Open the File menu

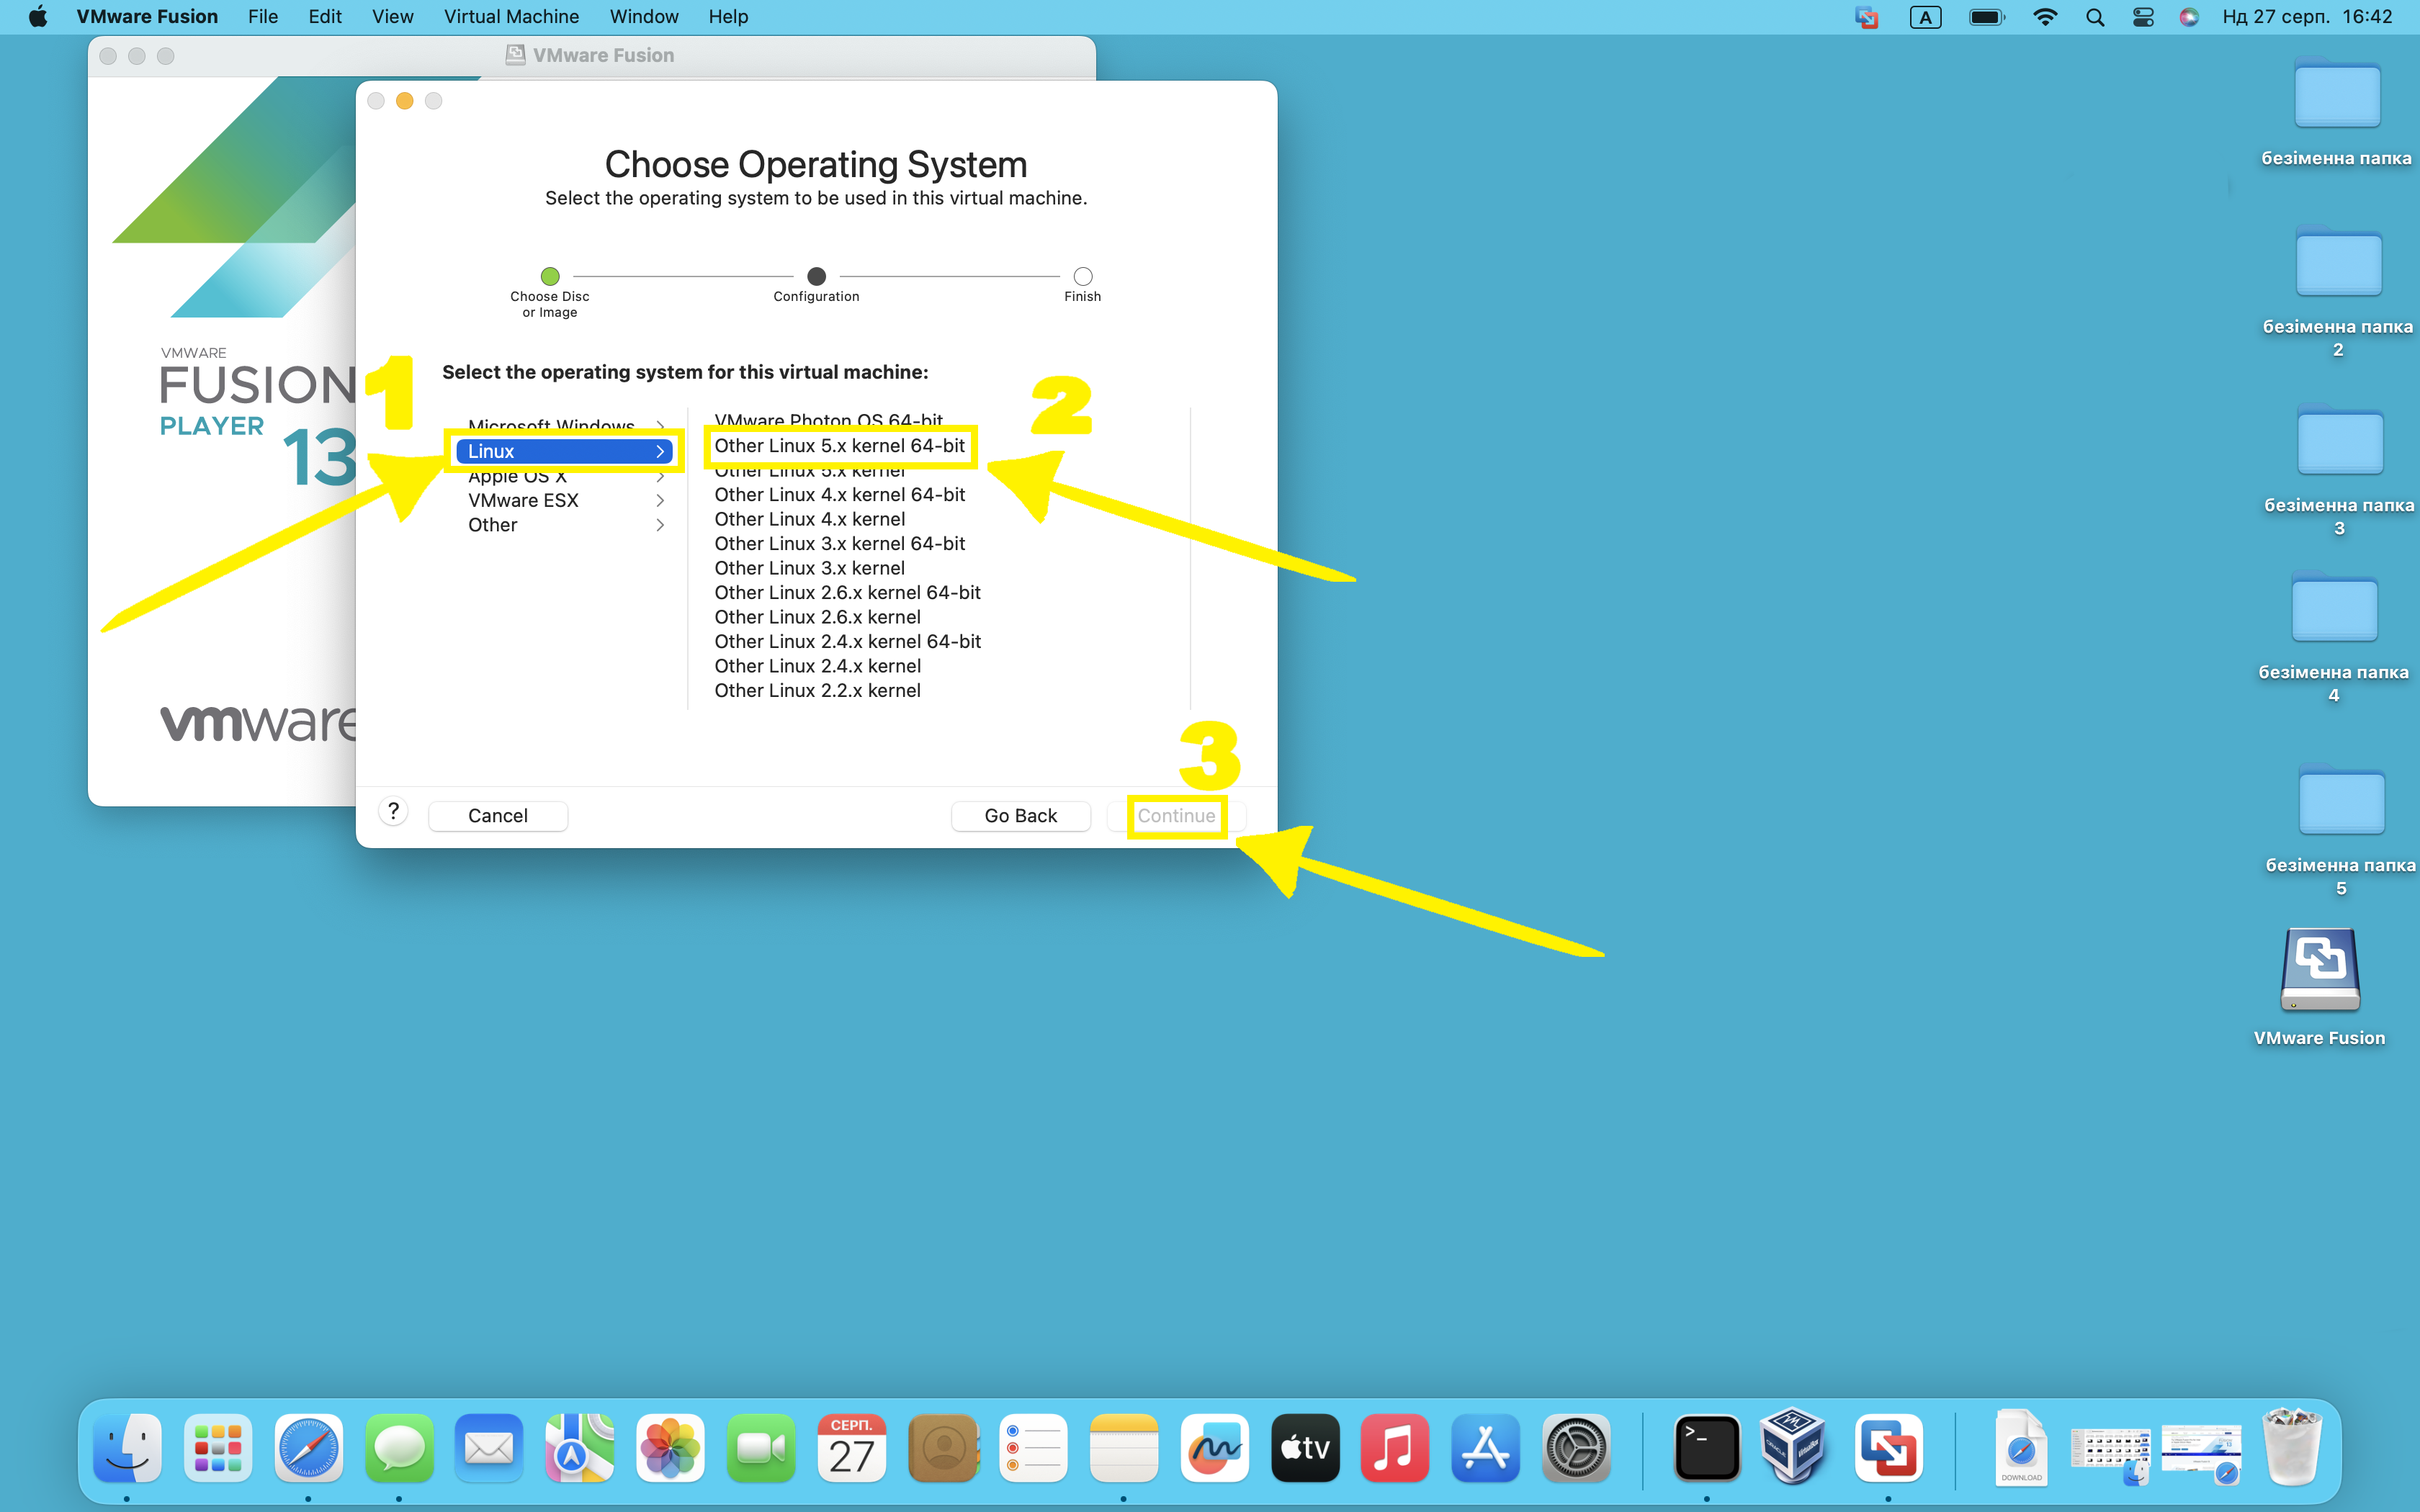click(263, 17)
